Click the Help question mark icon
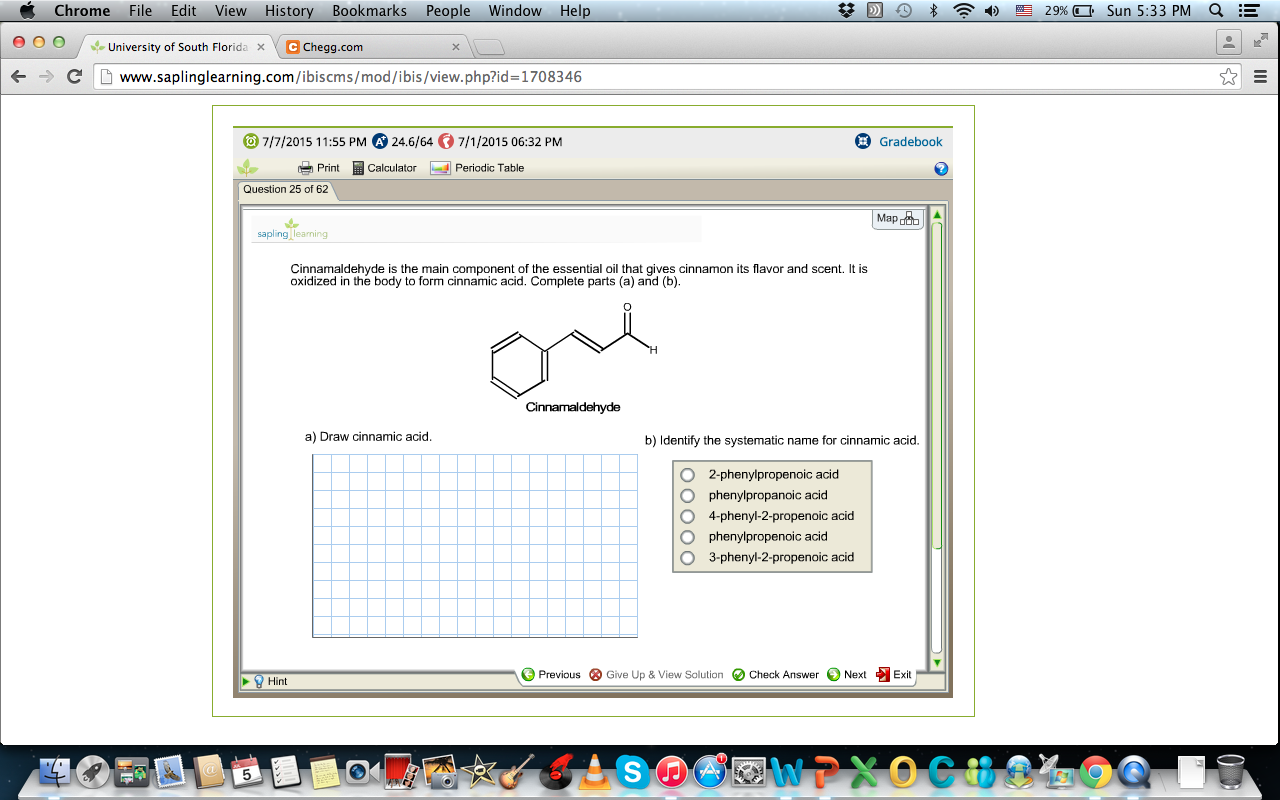Viewport: 1280px width, 800px height. pos(940,168)
